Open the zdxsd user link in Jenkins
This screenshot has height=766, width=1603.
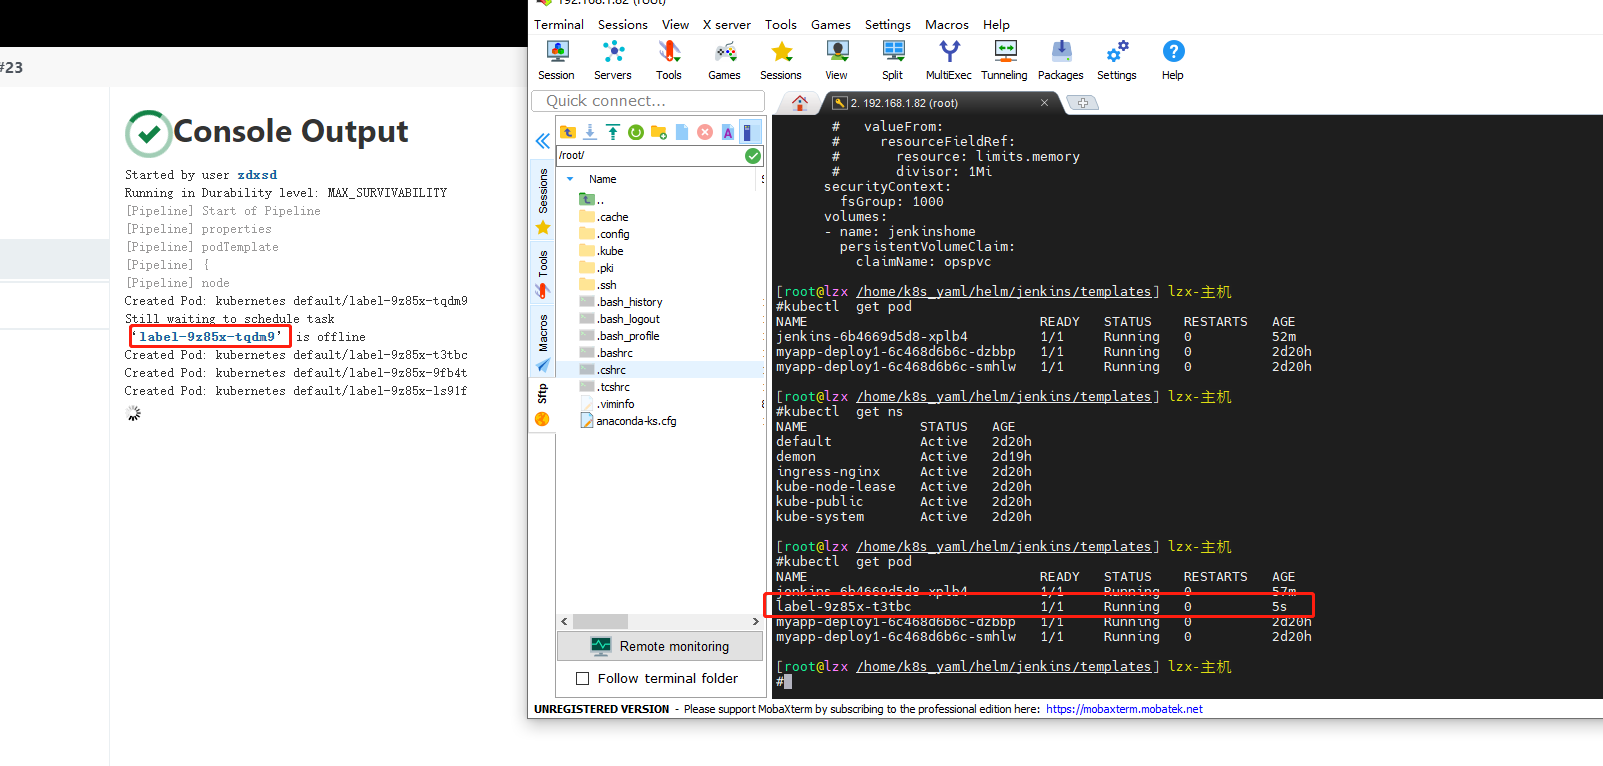257,175
